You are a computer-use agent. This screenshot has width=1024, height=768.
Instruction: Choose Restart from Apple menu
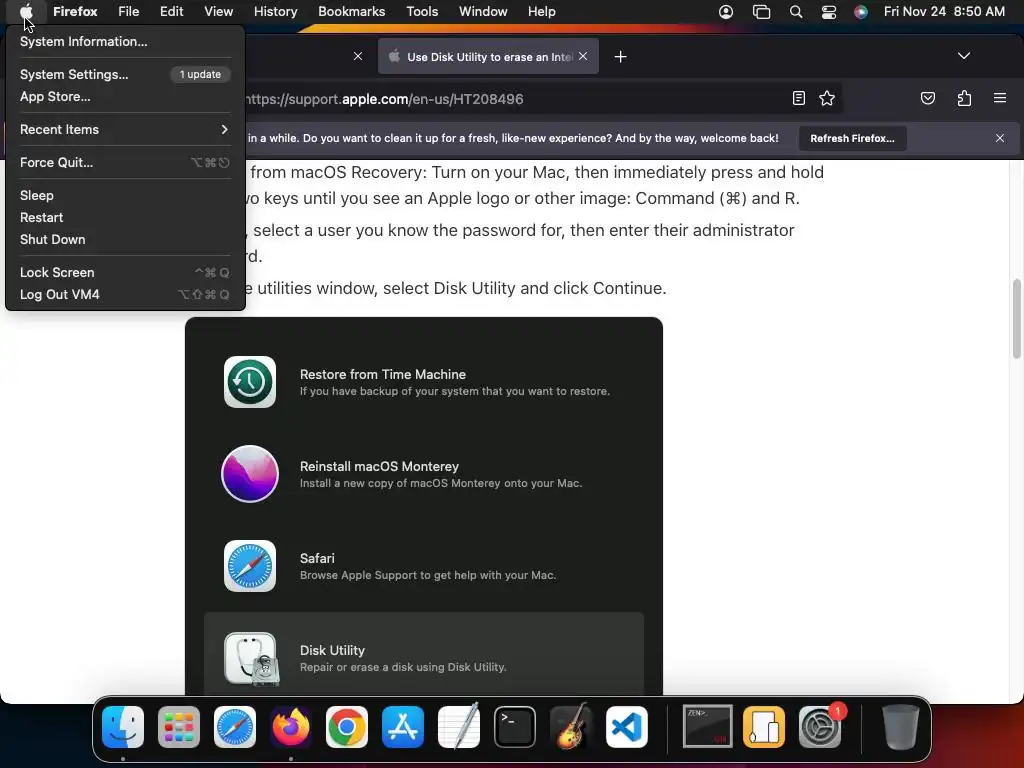pos(125,217)
